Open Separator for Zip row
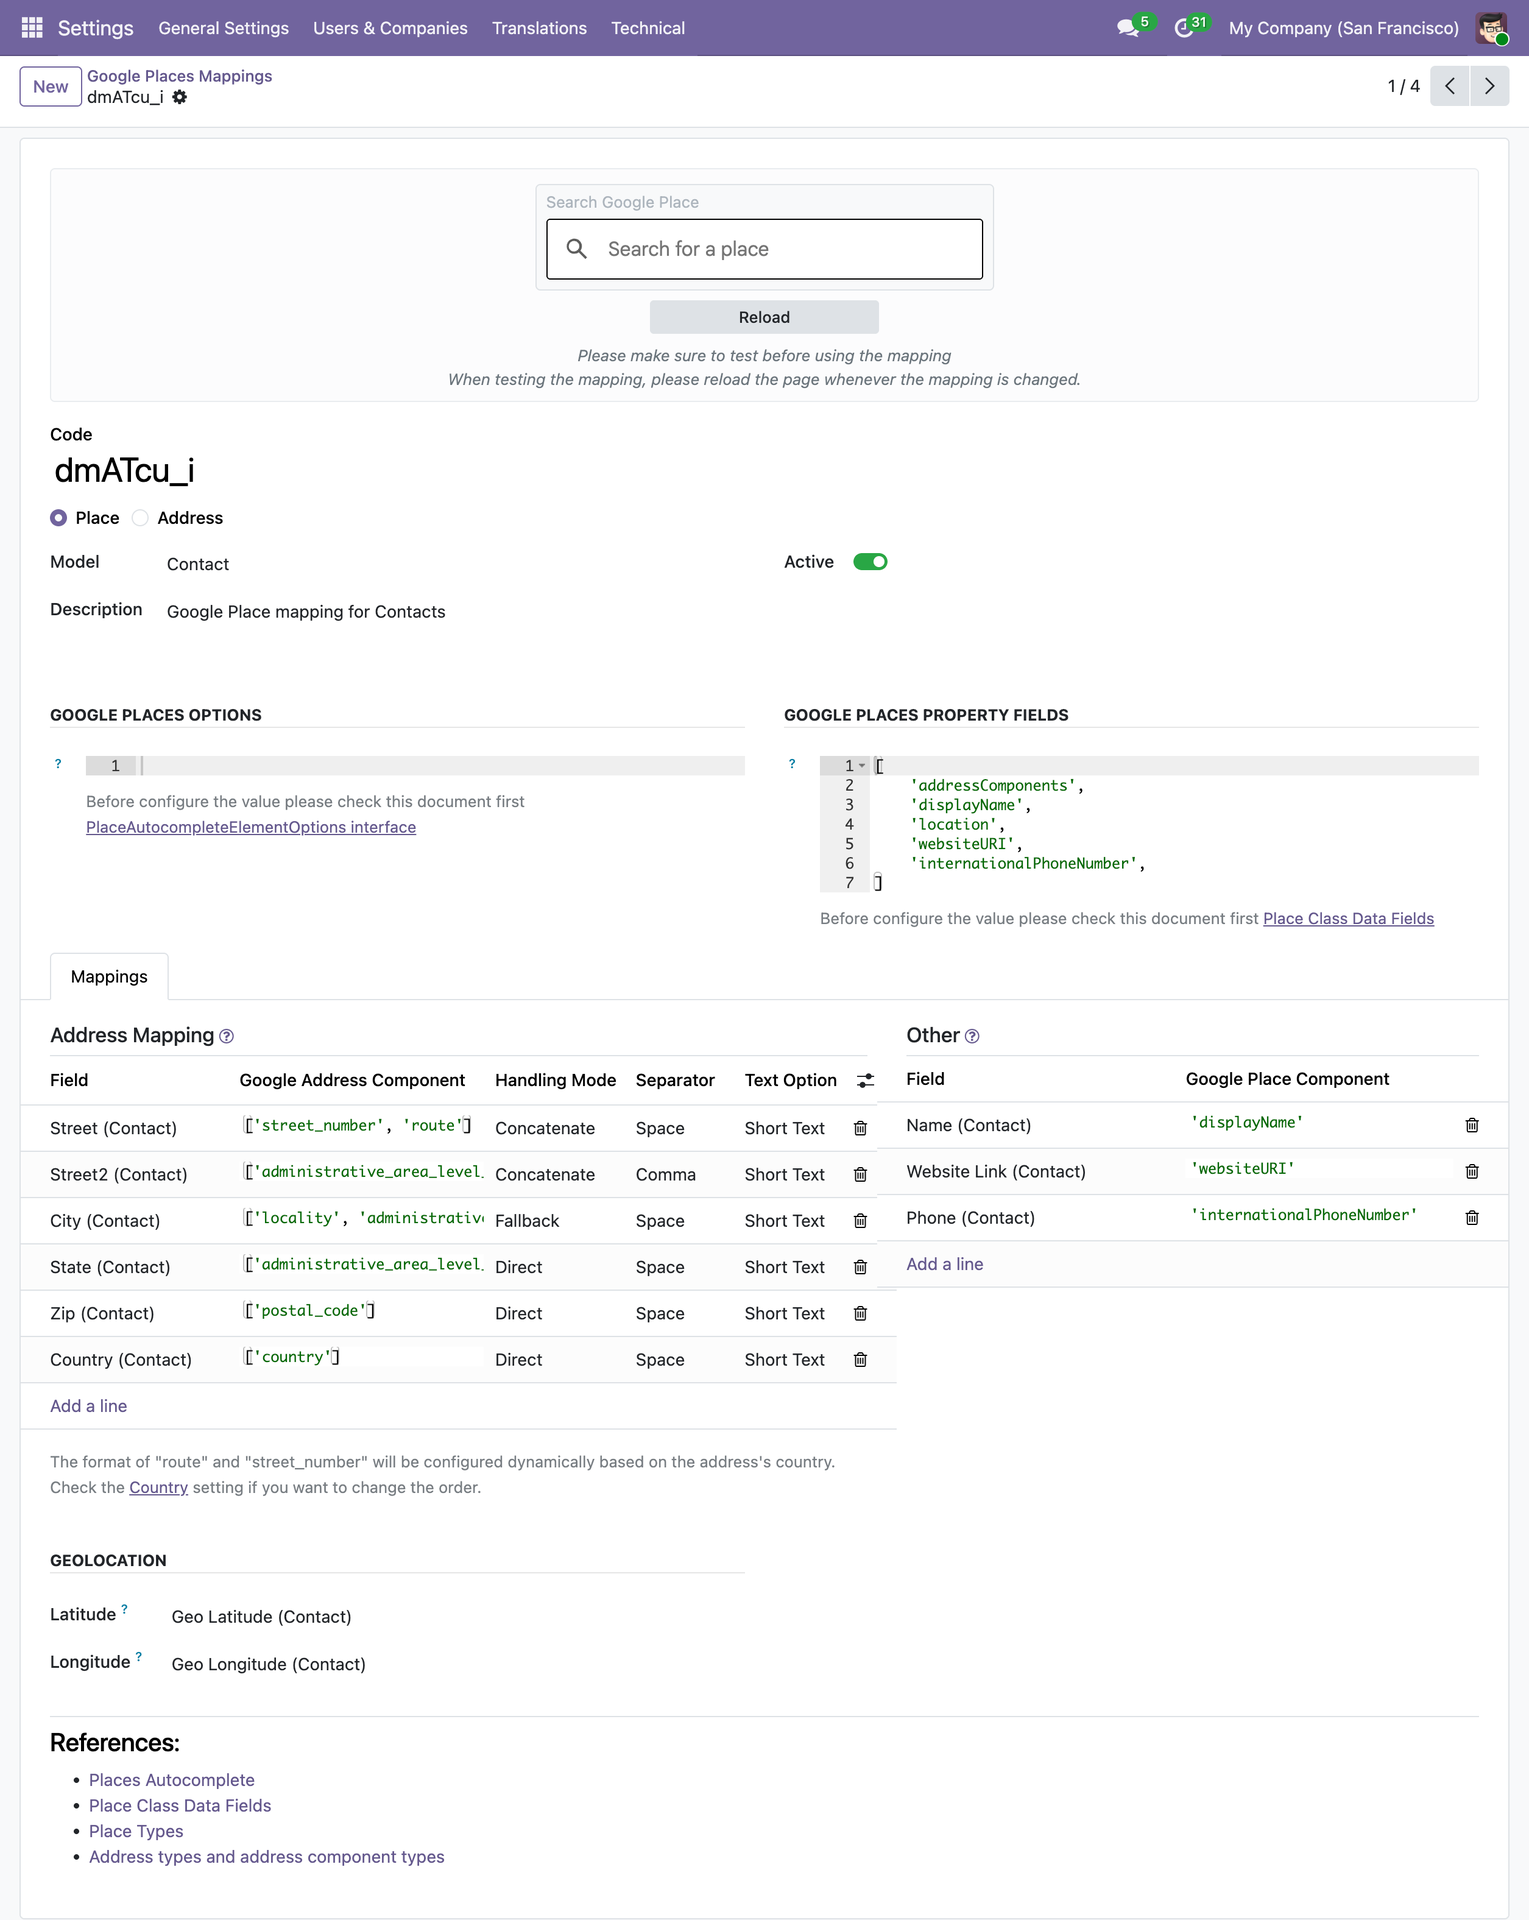1529x1920 pixels. [x=660, y=1313]
